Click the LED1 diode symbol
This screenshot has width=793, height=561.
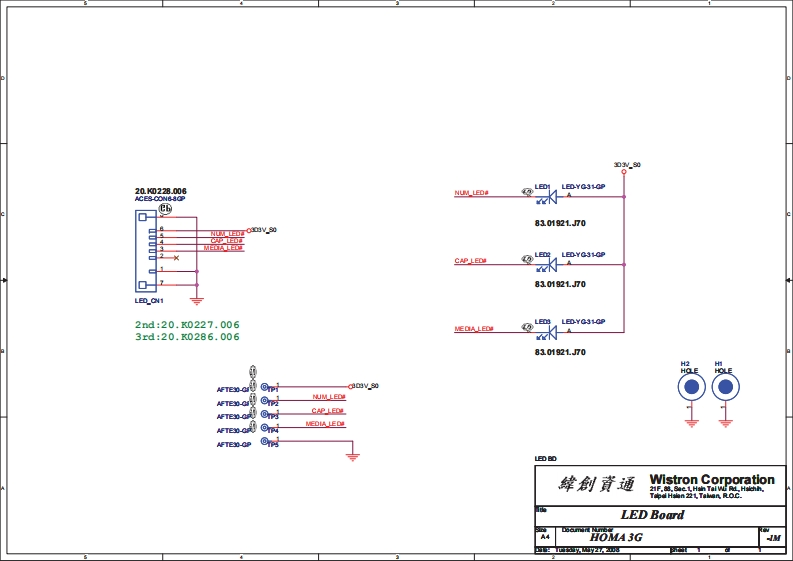click(547, 196)
